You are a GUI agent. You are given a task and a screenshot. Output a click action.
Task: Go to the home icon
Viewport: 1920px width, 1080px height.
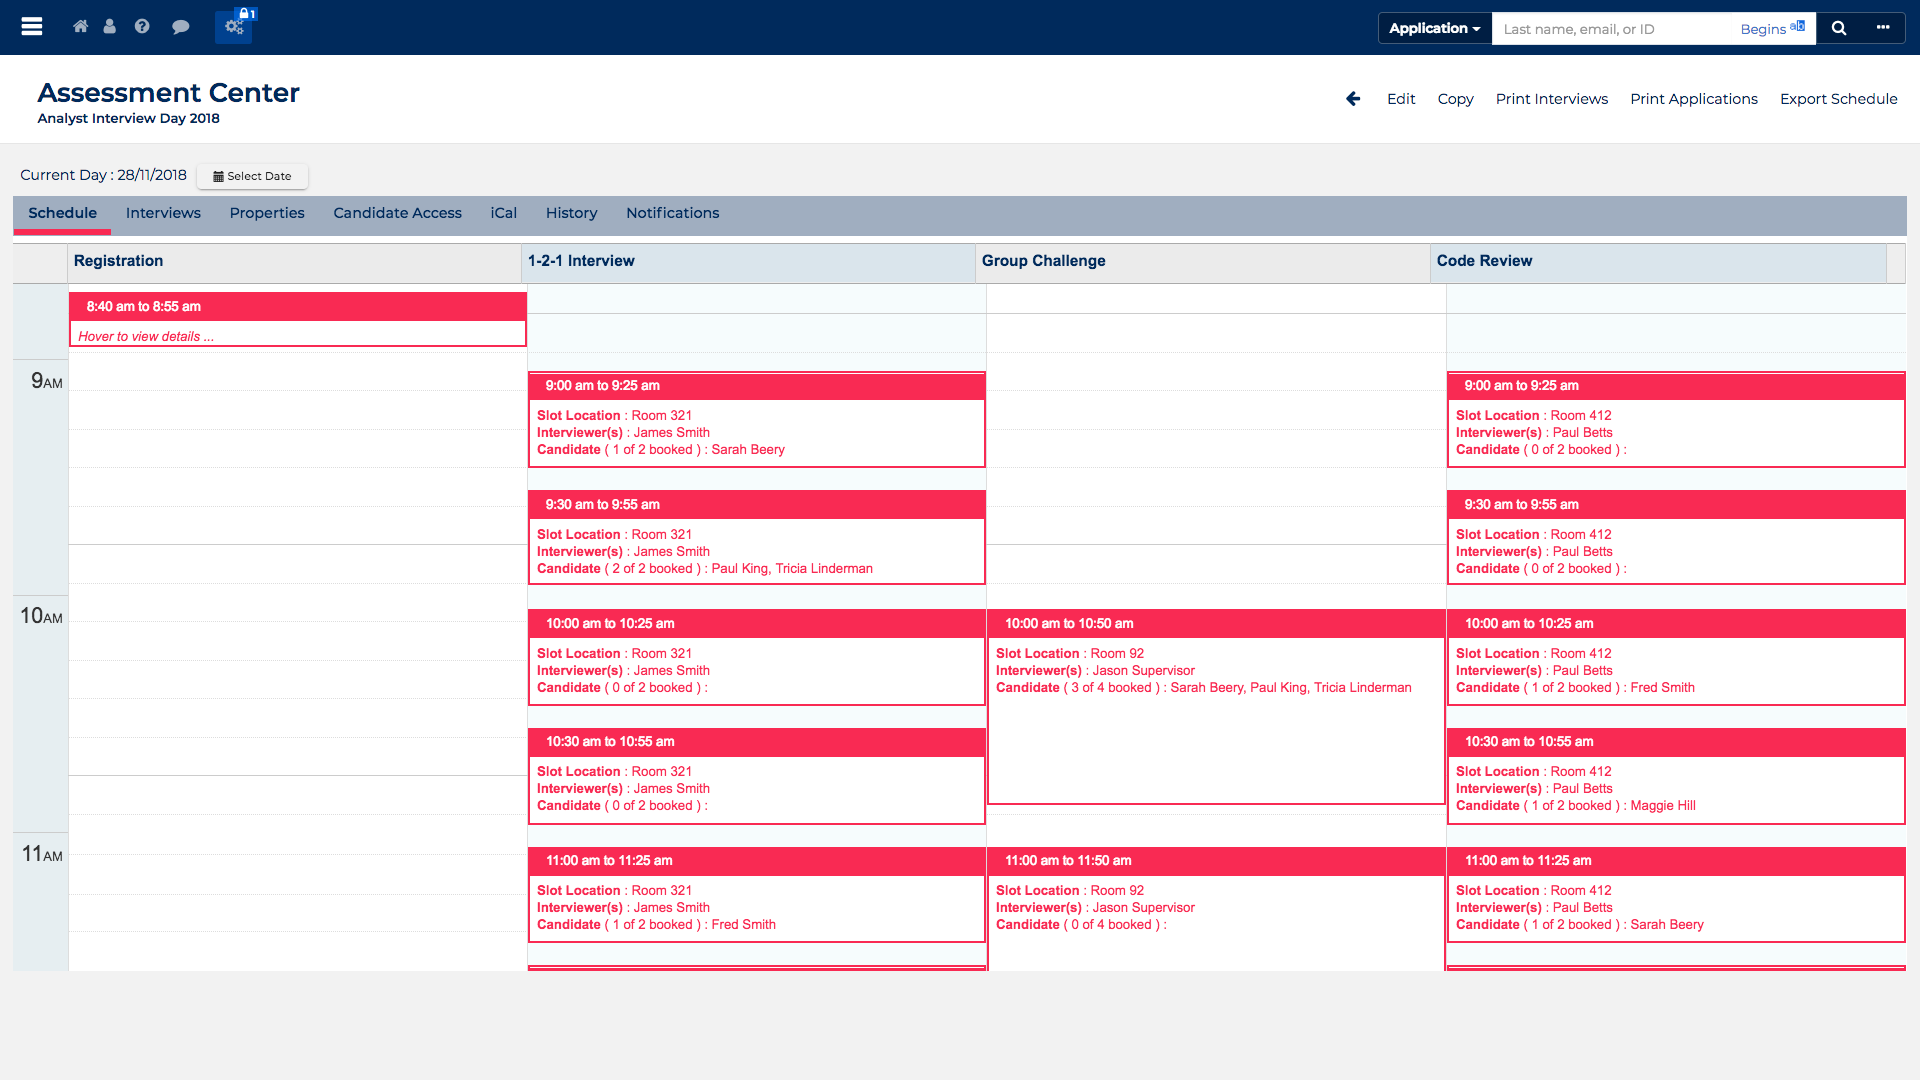80,27
